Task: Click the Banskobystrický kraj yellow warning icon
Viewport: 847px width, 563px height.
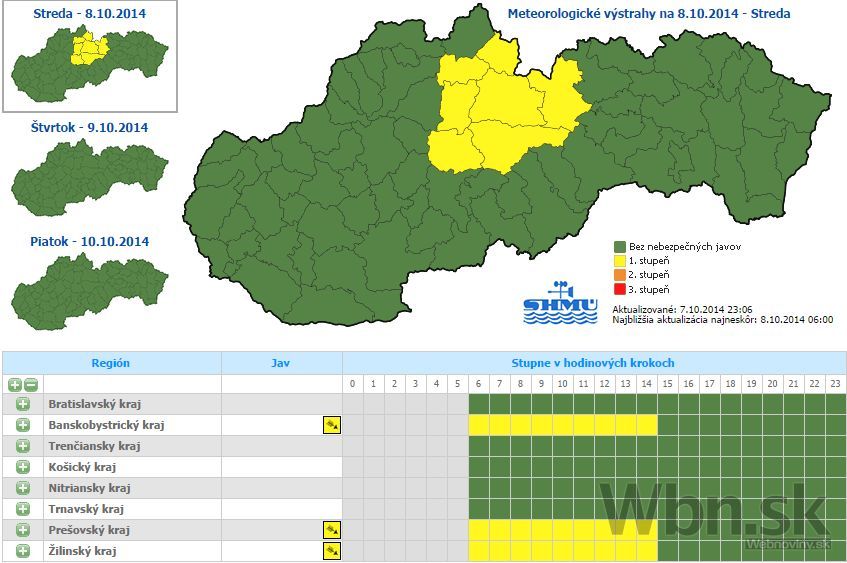Action: coord(332,425)
